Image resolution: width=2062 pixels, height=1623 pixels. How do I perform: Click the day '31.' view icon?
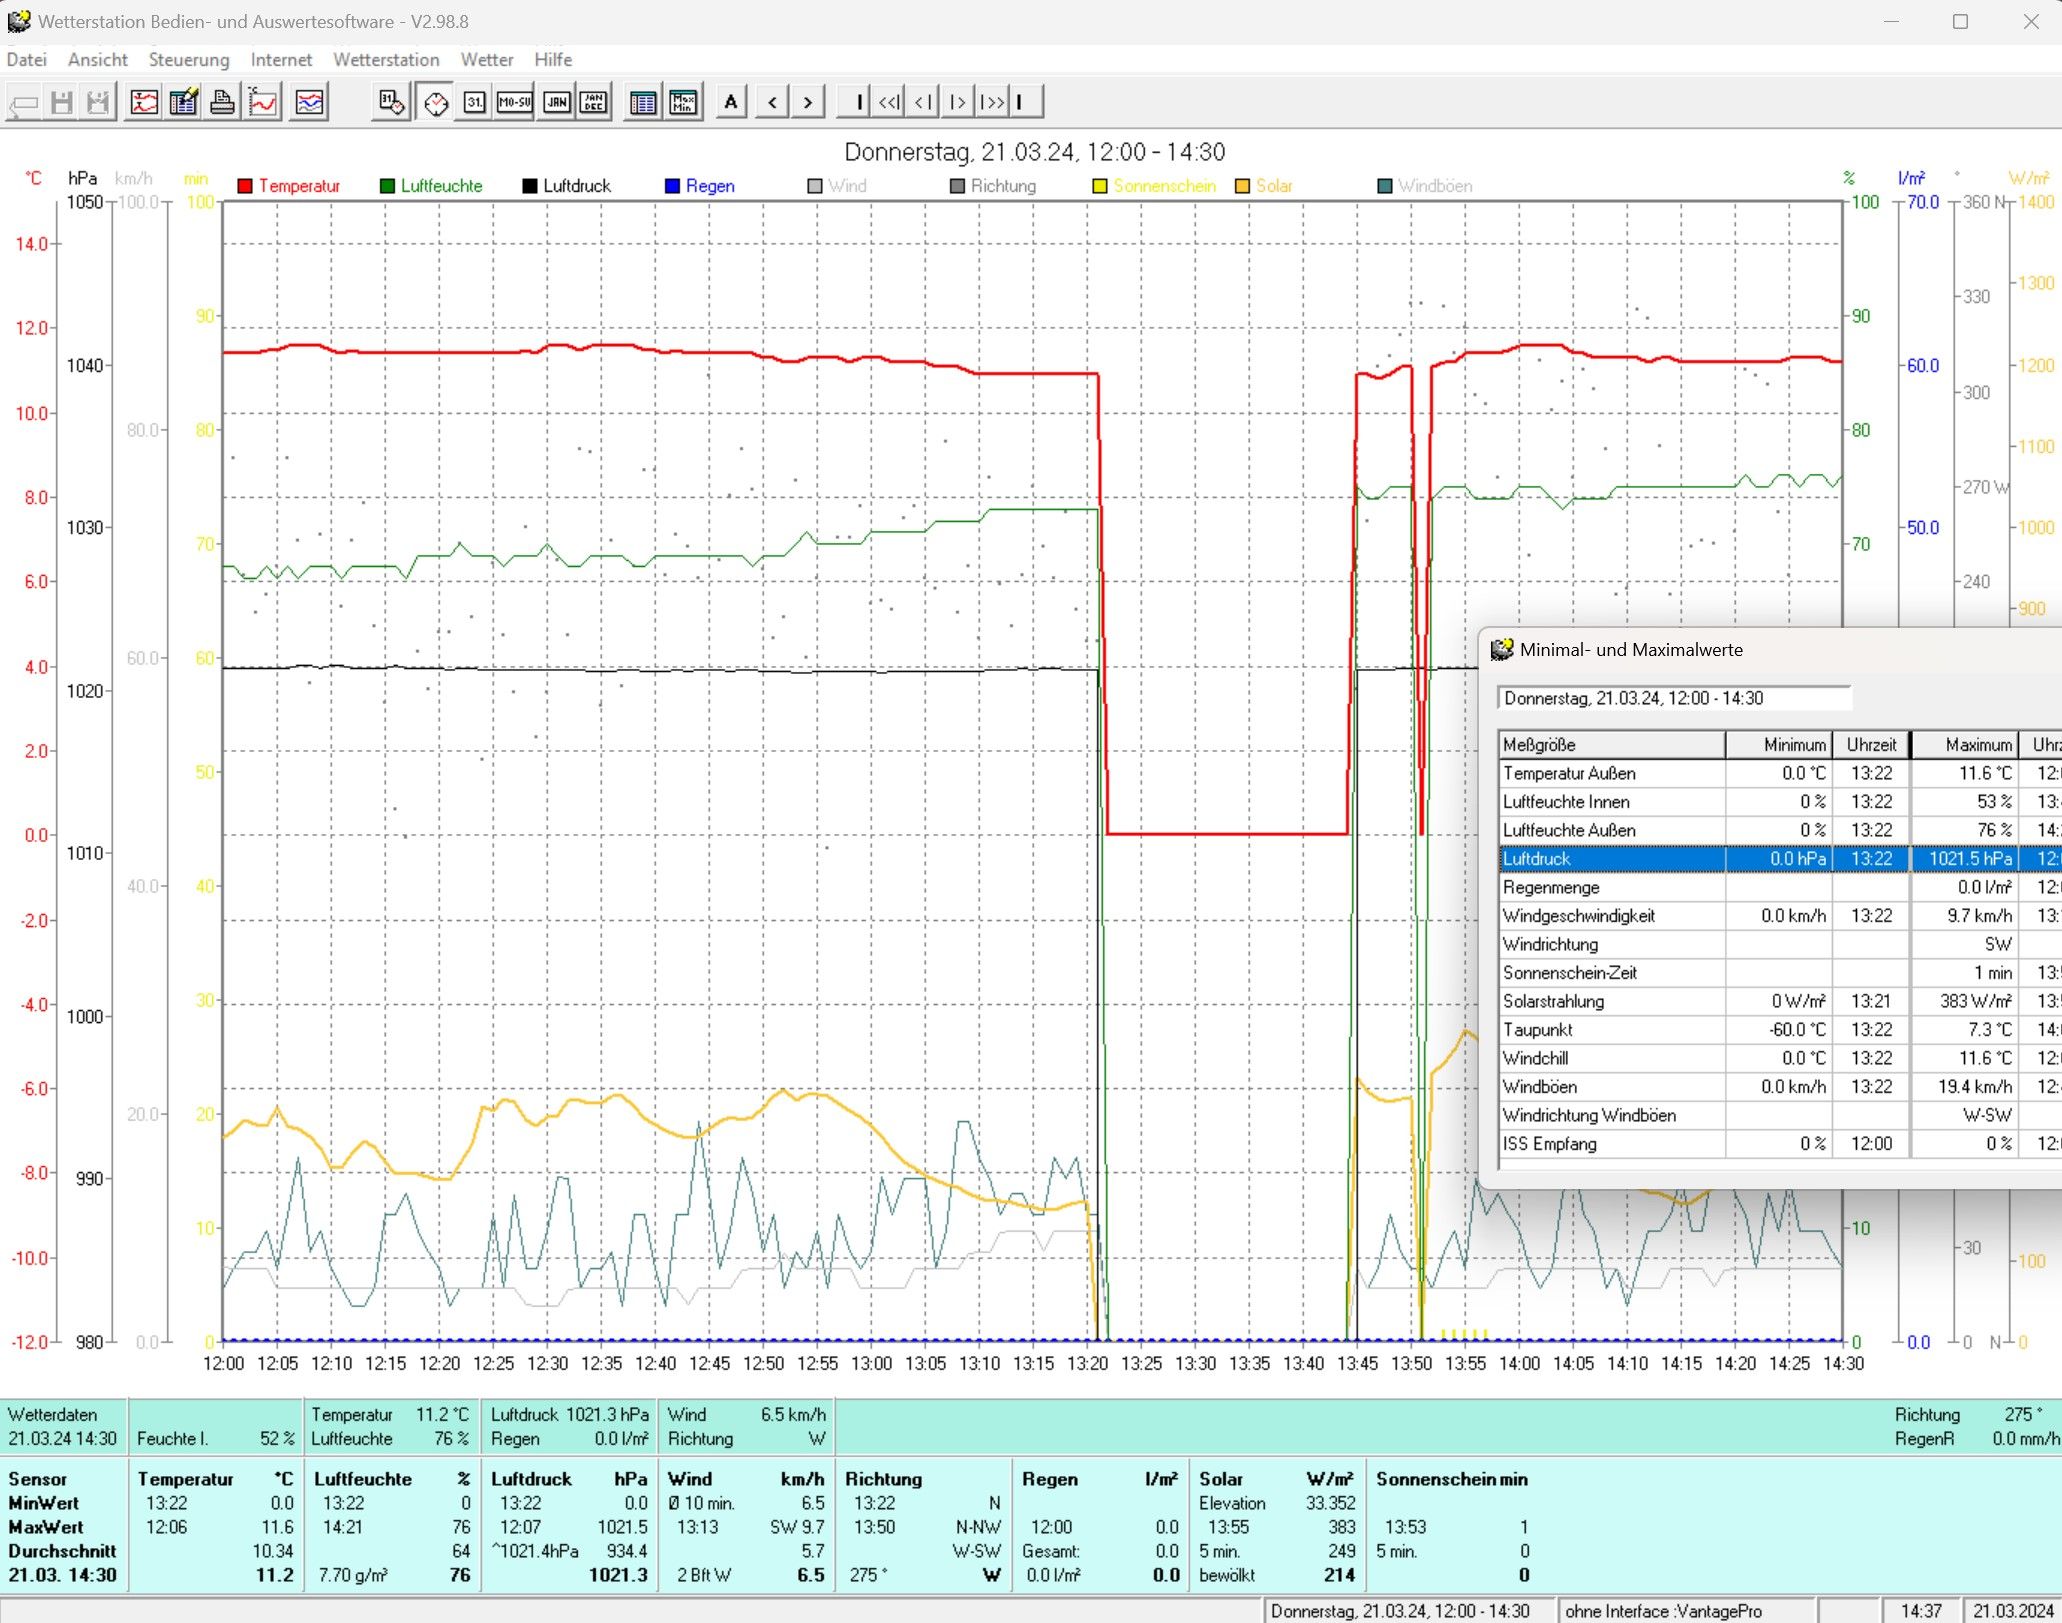(x=475, y=102)
